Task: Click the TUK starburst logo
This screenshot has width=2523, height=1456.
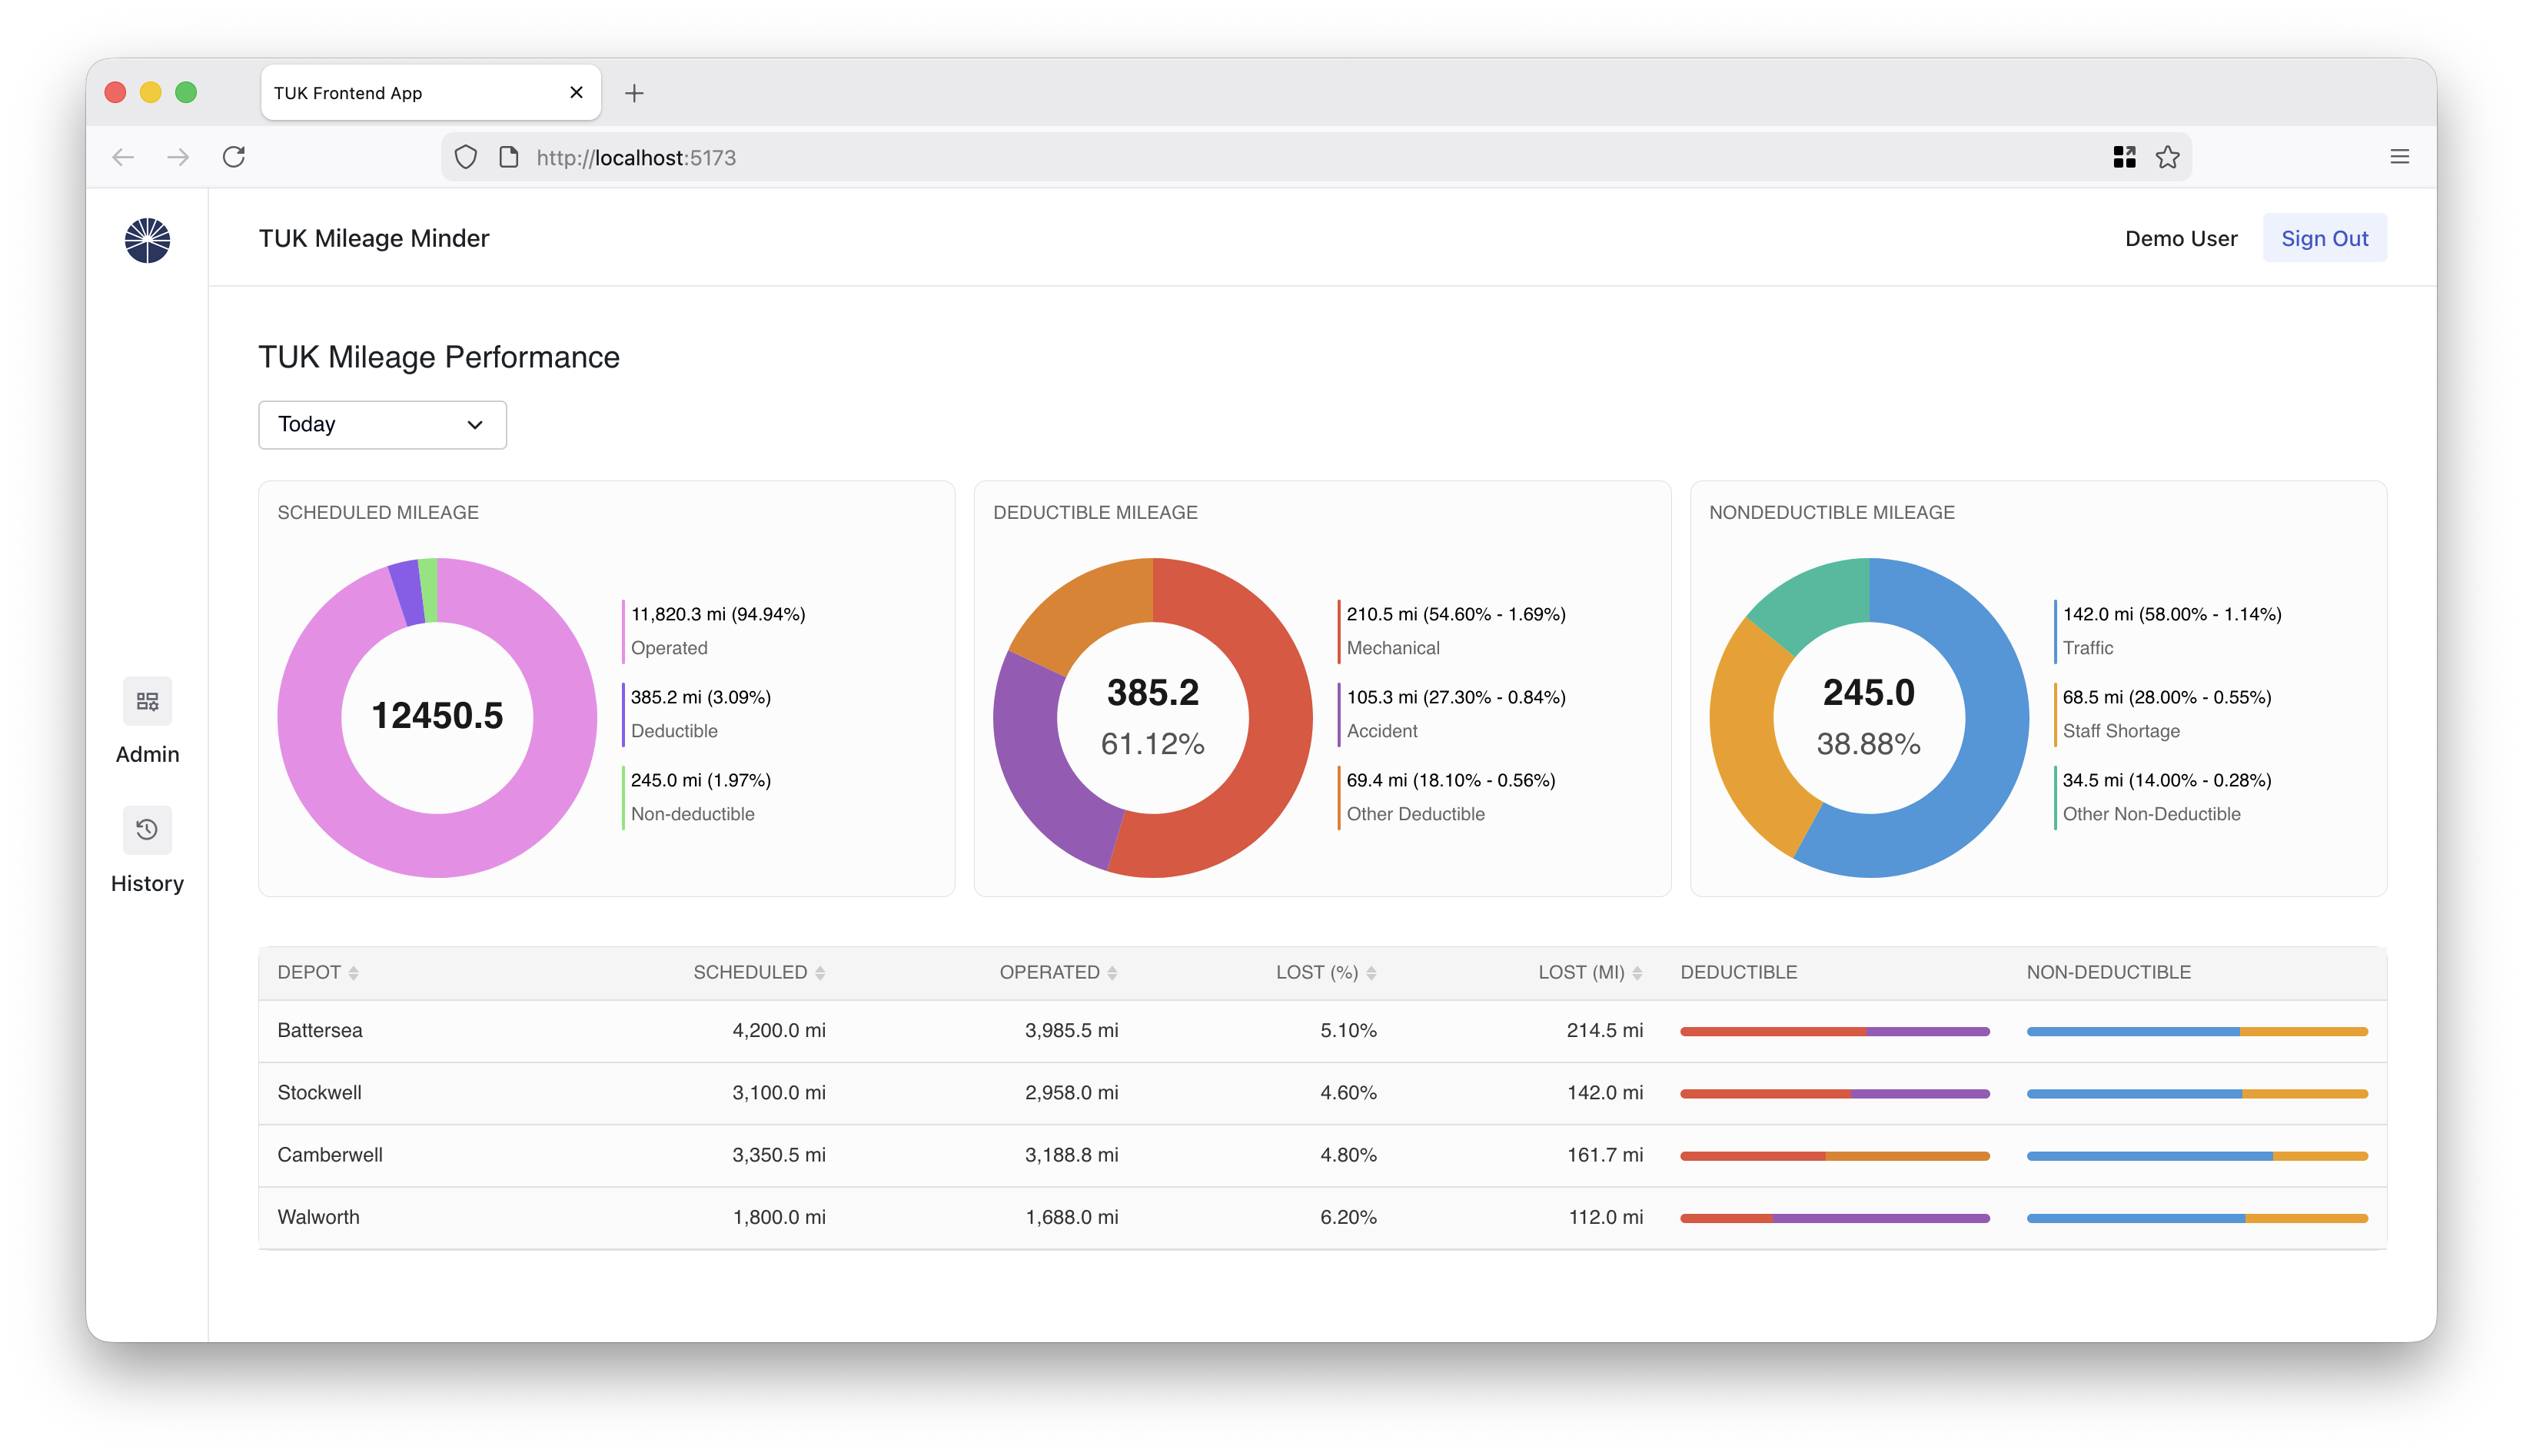Action: [147, 241]
